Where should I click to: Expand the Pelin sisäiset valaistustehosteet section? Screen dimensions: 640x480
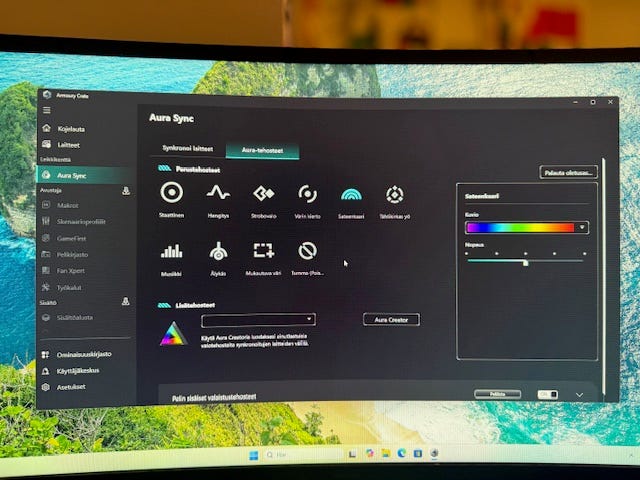579,395
